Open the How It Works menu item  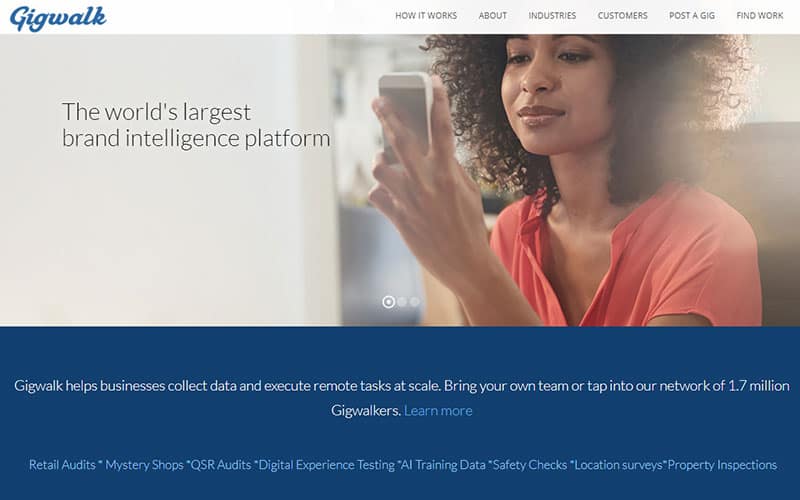[x=426, y=16]
